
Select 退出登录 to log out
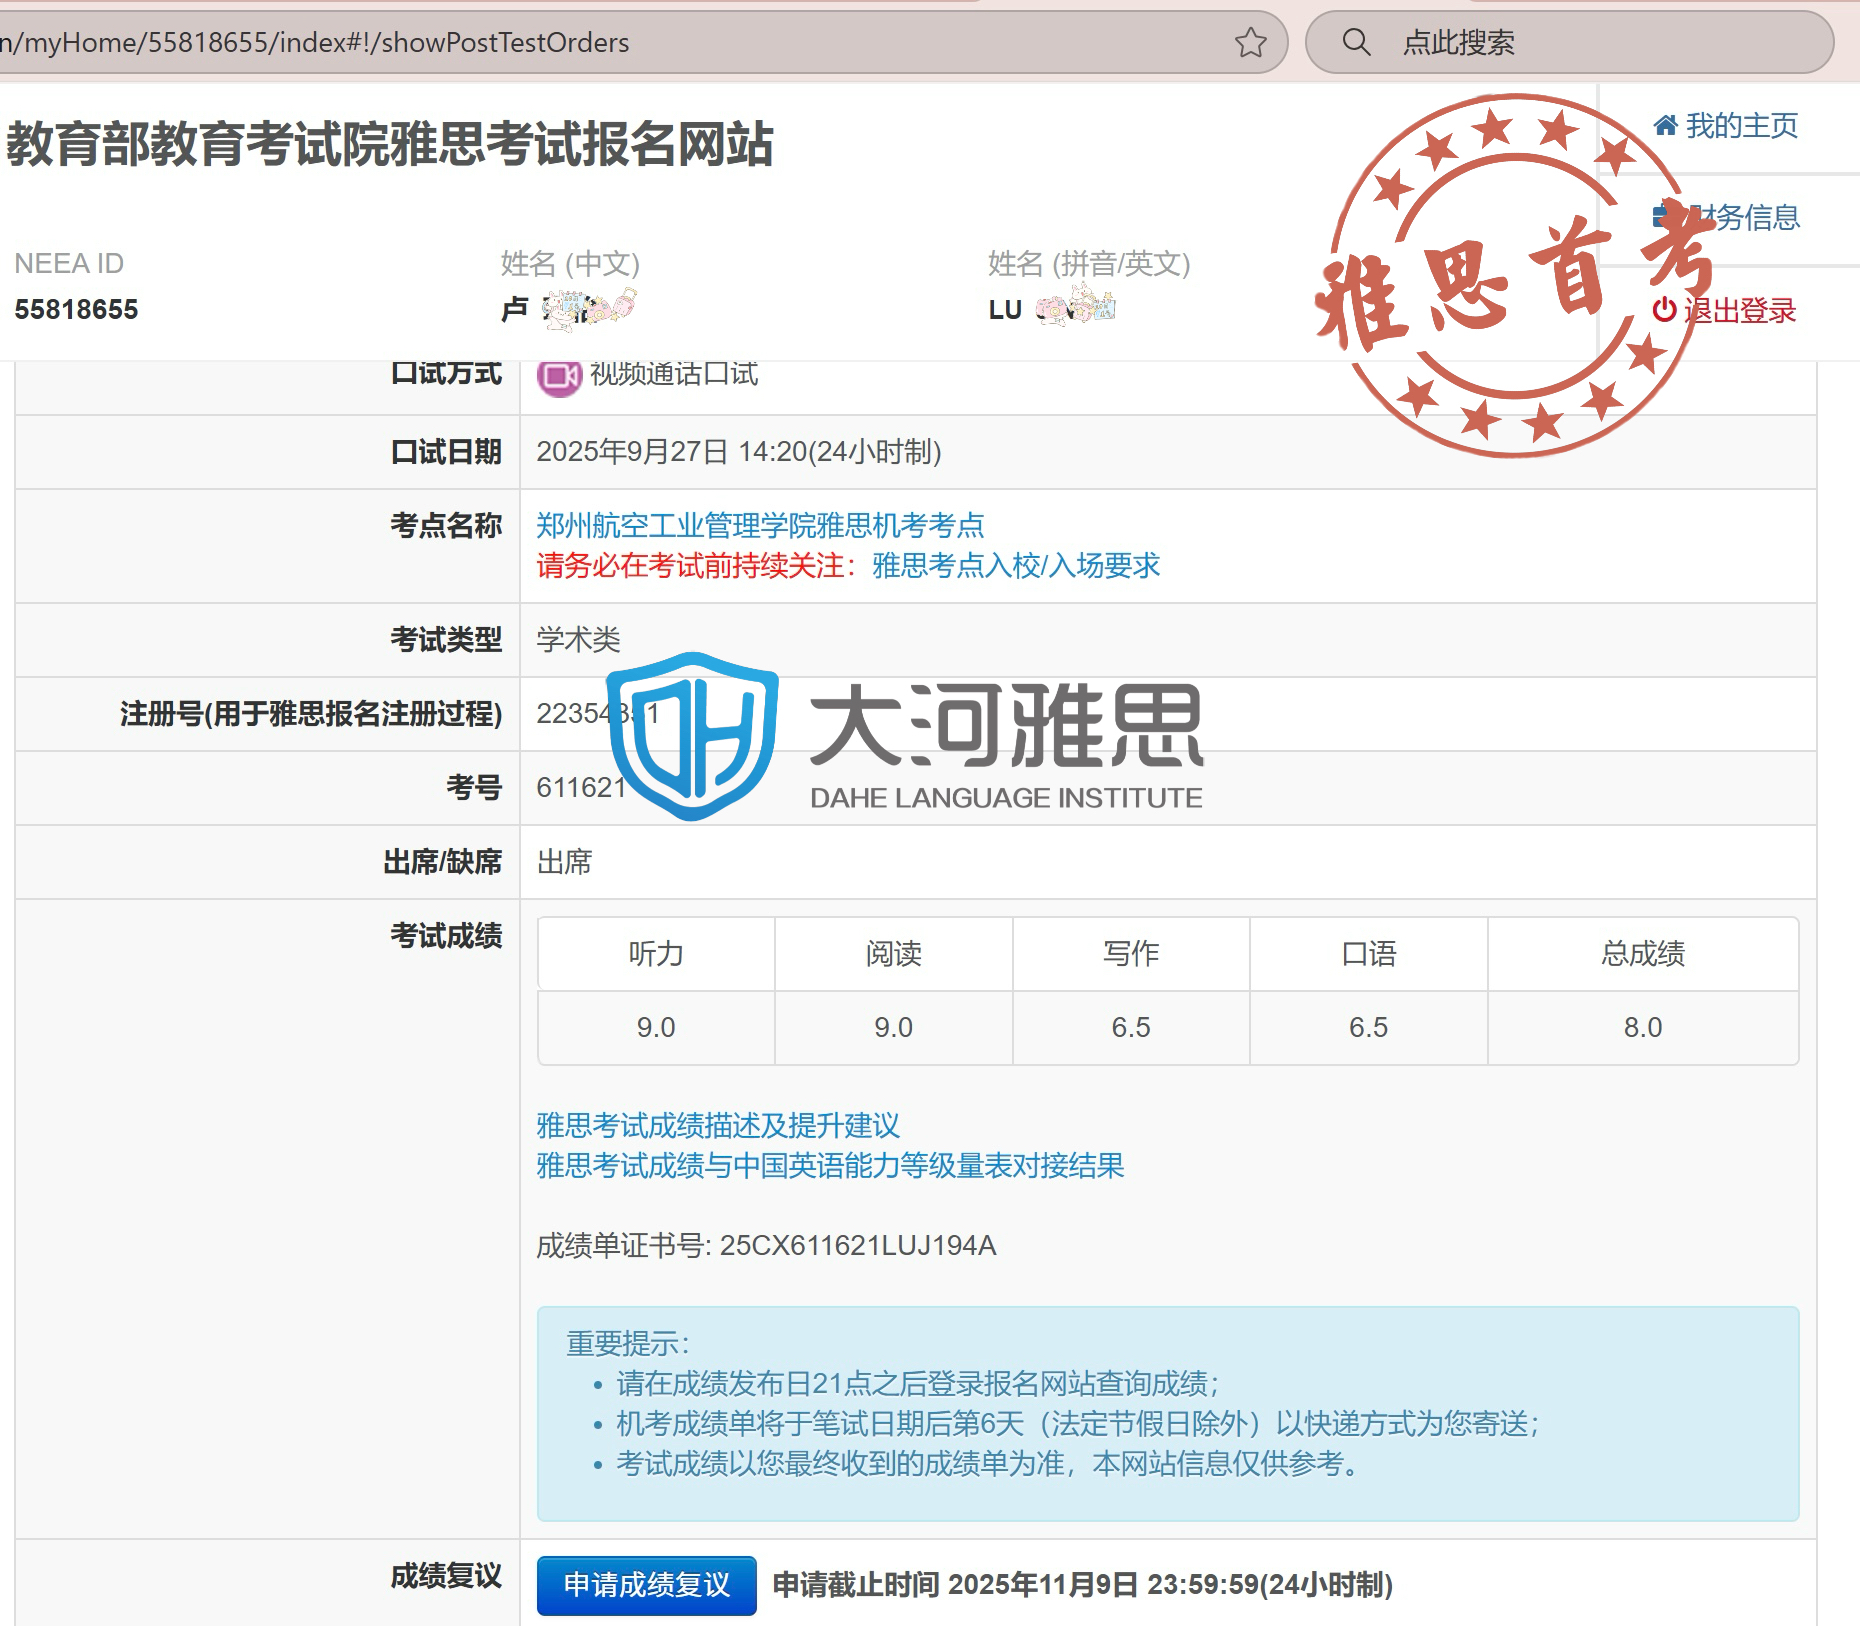tap(1739, 311)
